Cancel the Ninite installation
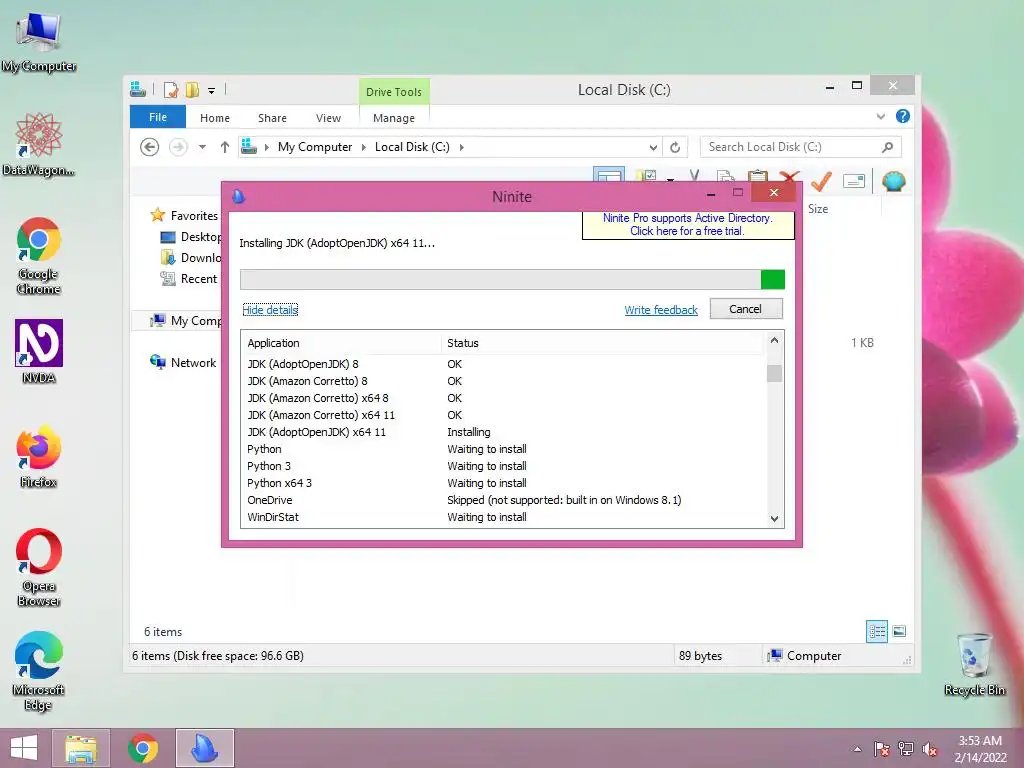 [746, 309]
